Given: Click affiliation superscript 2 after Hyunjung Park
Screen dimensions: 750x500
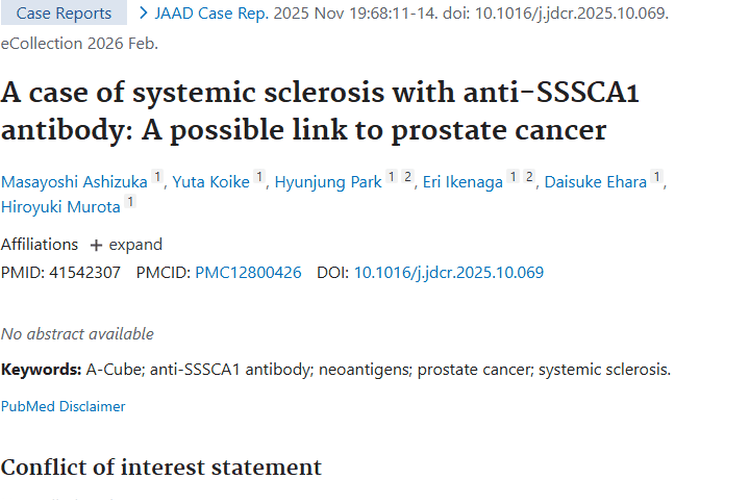Looking at the screenshot, I should [x=407, y=178].
